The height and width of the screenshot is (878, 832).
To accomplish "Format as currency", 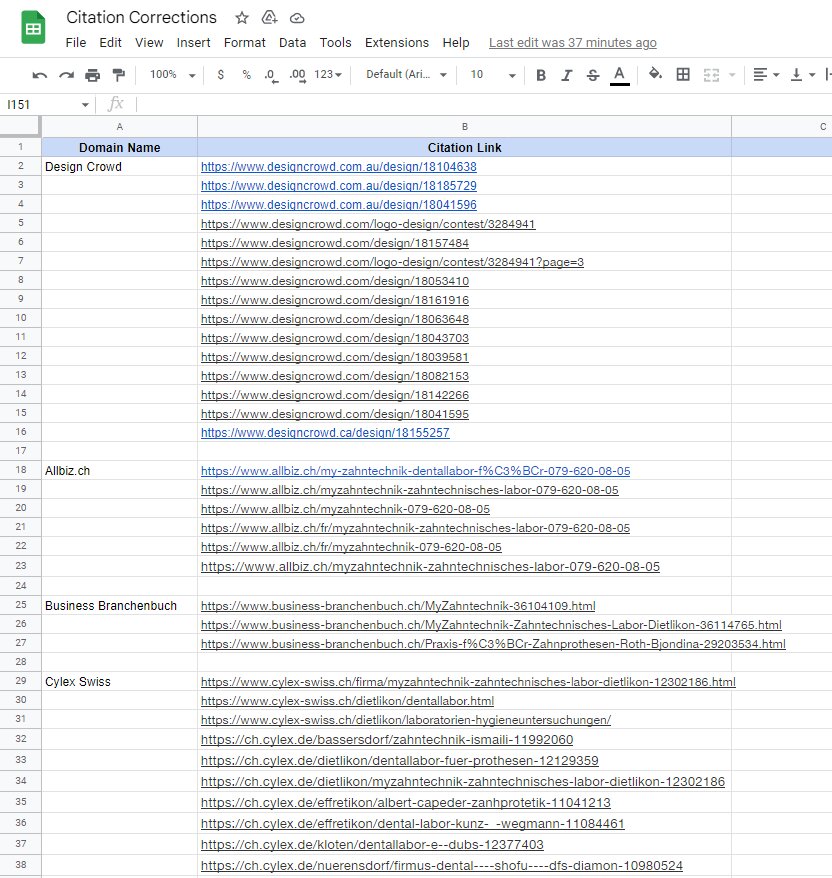I will (221, 74).
